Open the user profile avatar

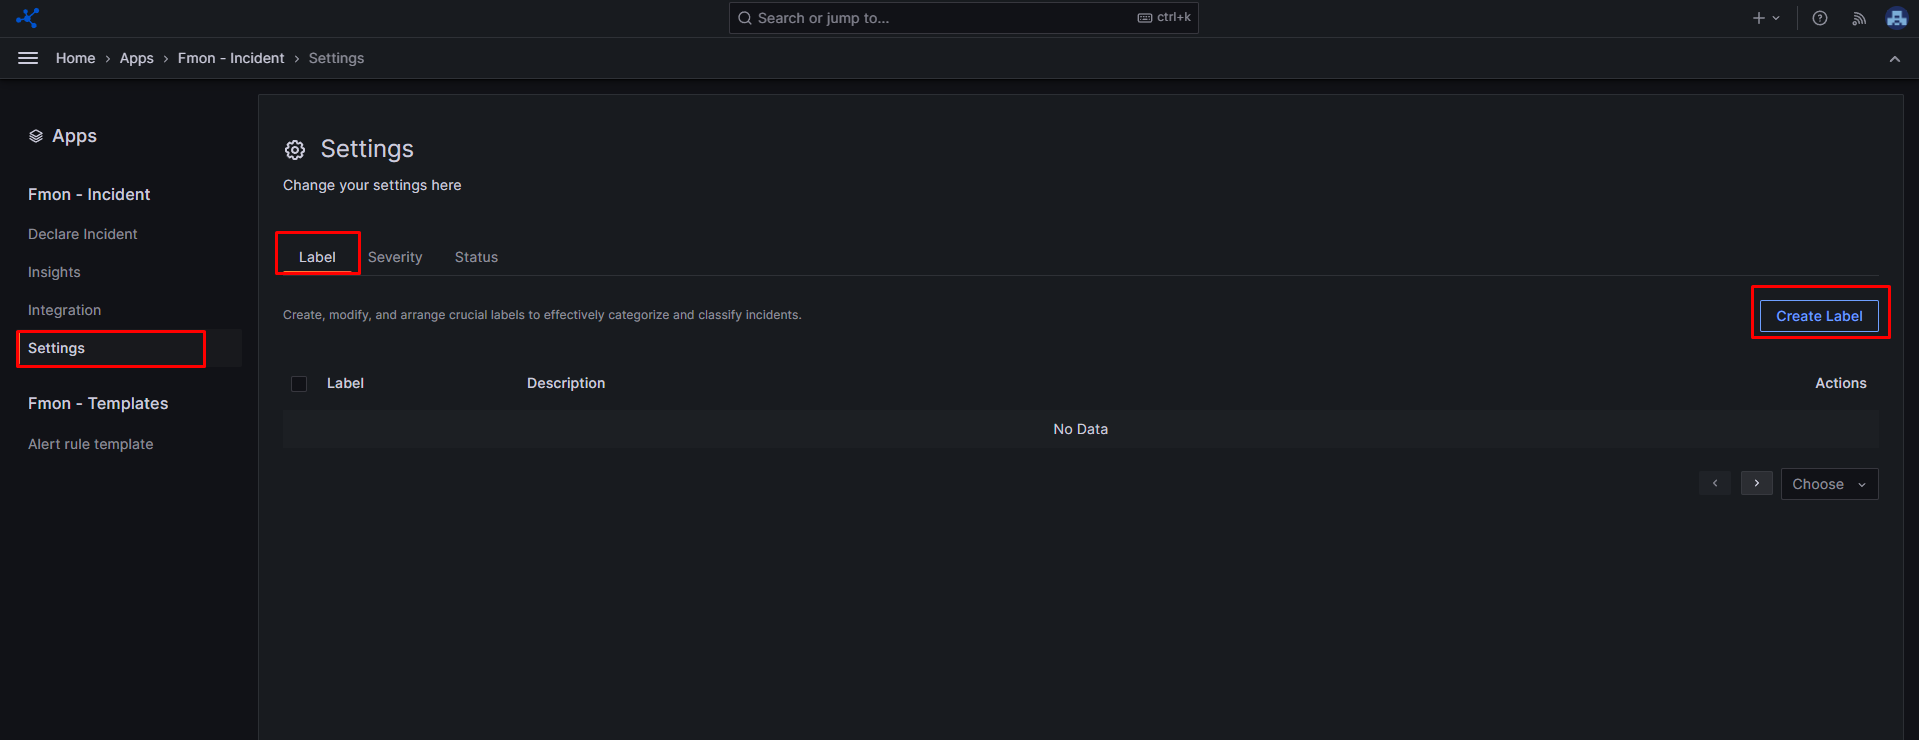pos(1896,18)
